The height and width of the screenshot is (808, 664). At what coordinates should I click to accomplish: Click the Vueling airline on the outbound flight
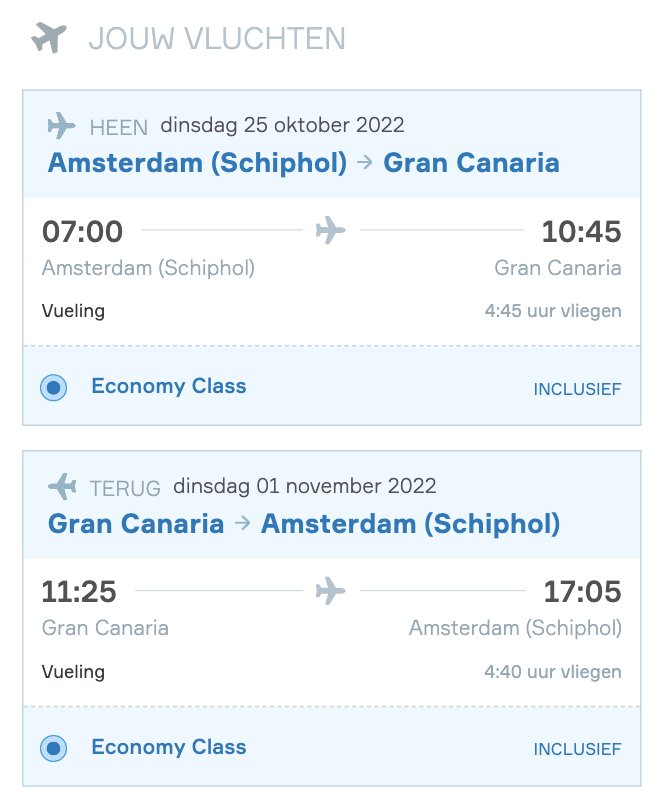pyautogui.click(x=73, y=311)
